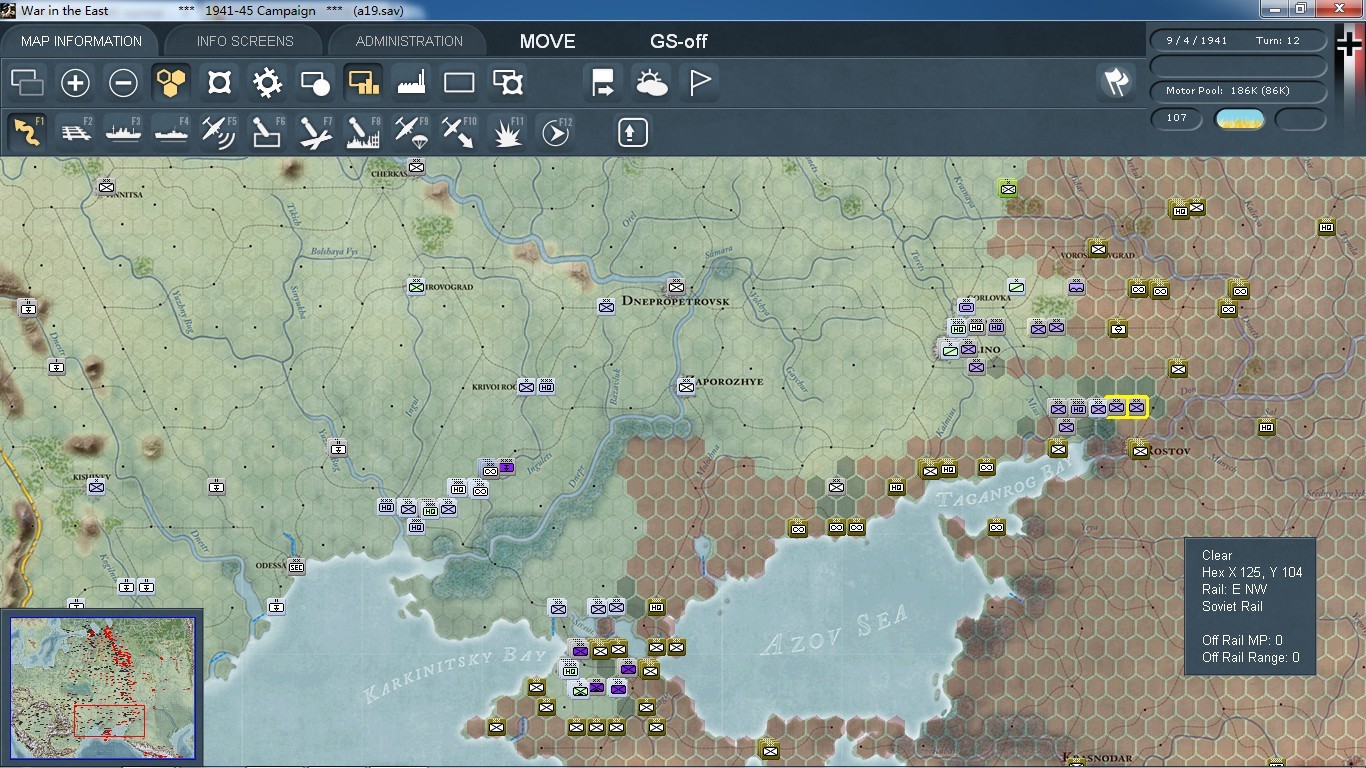Select the F5 aircraft with radar waves icon

pos(219,132)
